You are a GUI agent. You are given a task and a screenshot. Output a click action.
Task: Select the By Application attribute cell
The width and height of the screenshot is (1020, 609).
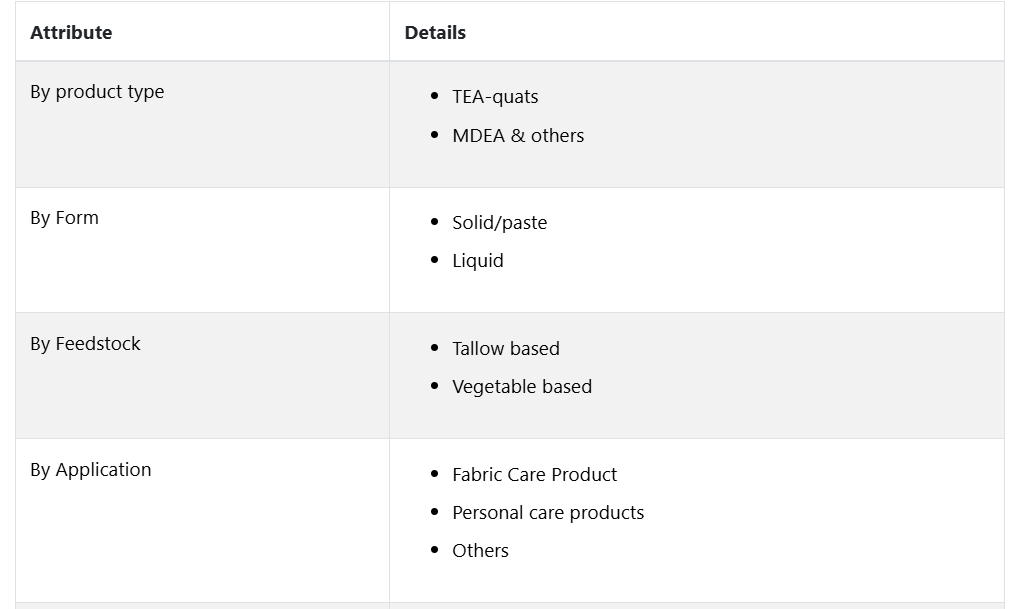(91, 470)
